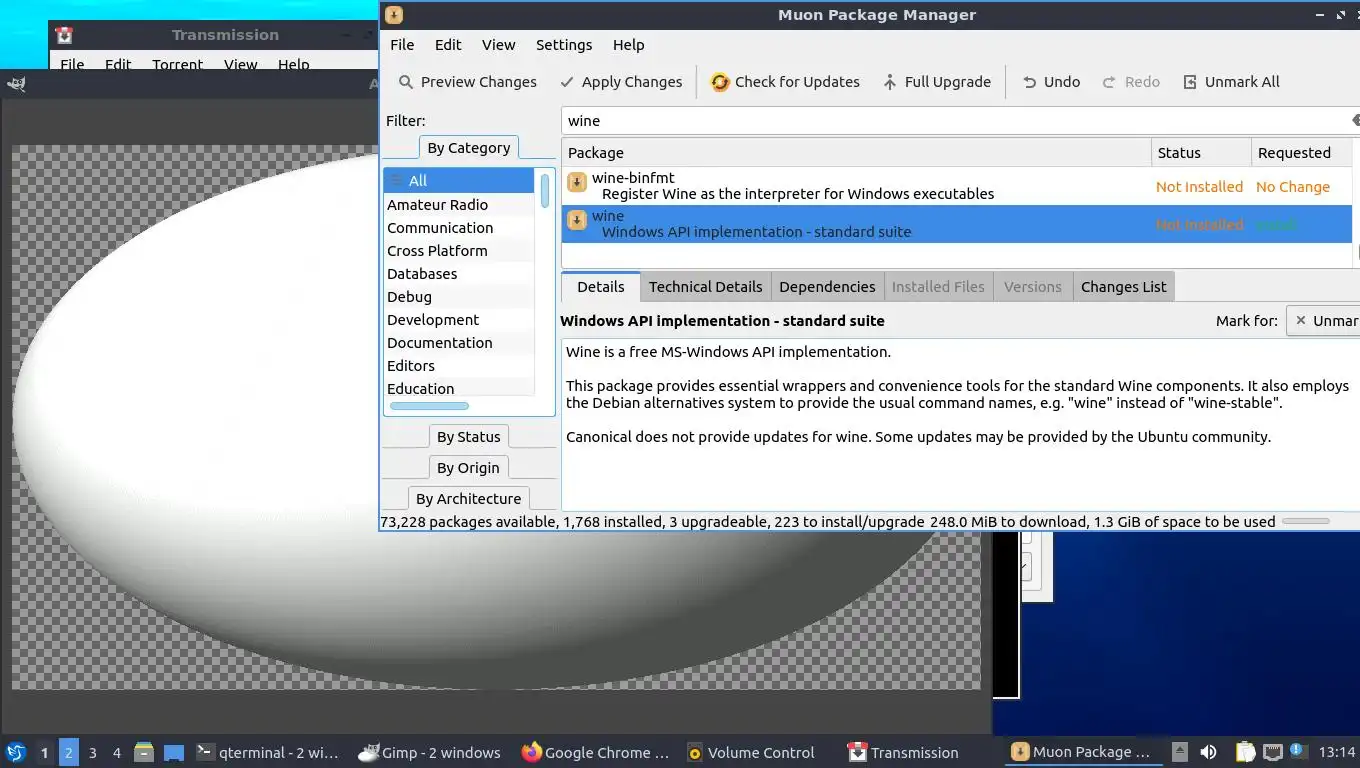Click the wine filter search field

(x=955, y=121)
